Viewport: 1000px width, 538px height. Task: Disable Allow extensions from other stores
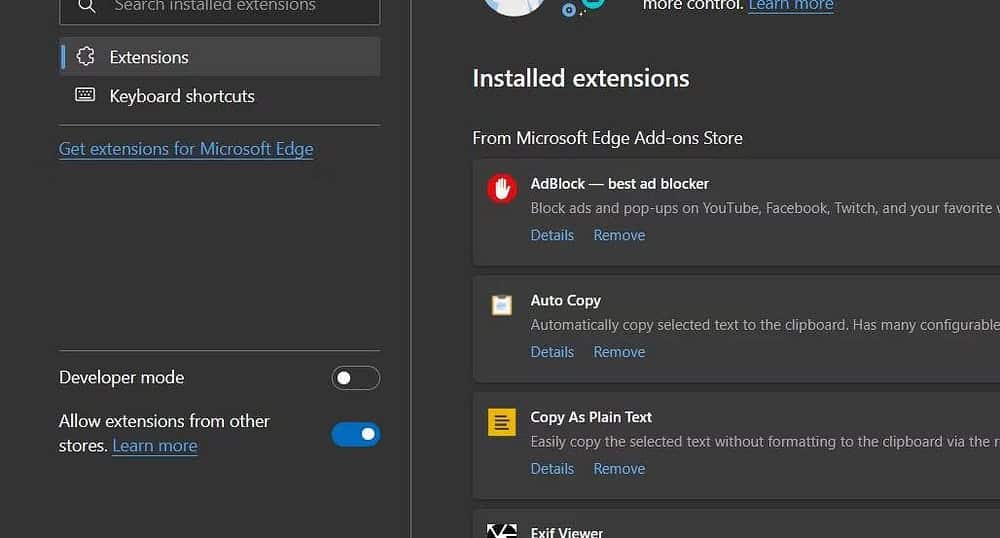click(355, 434)
